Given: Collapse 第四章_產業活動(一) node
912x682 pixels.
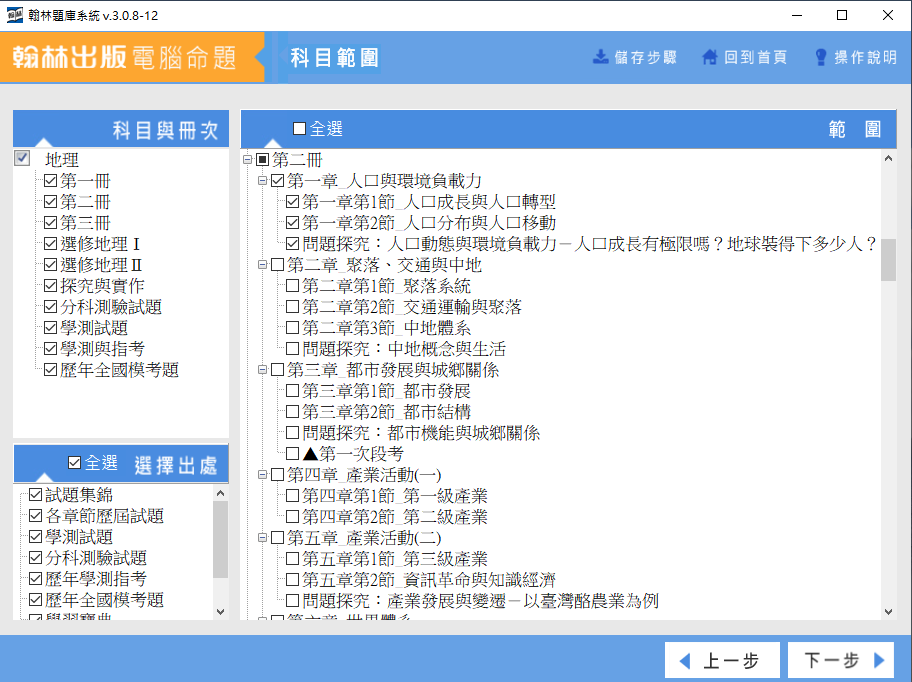Looking at the screenshot, I should pos(263,475).
